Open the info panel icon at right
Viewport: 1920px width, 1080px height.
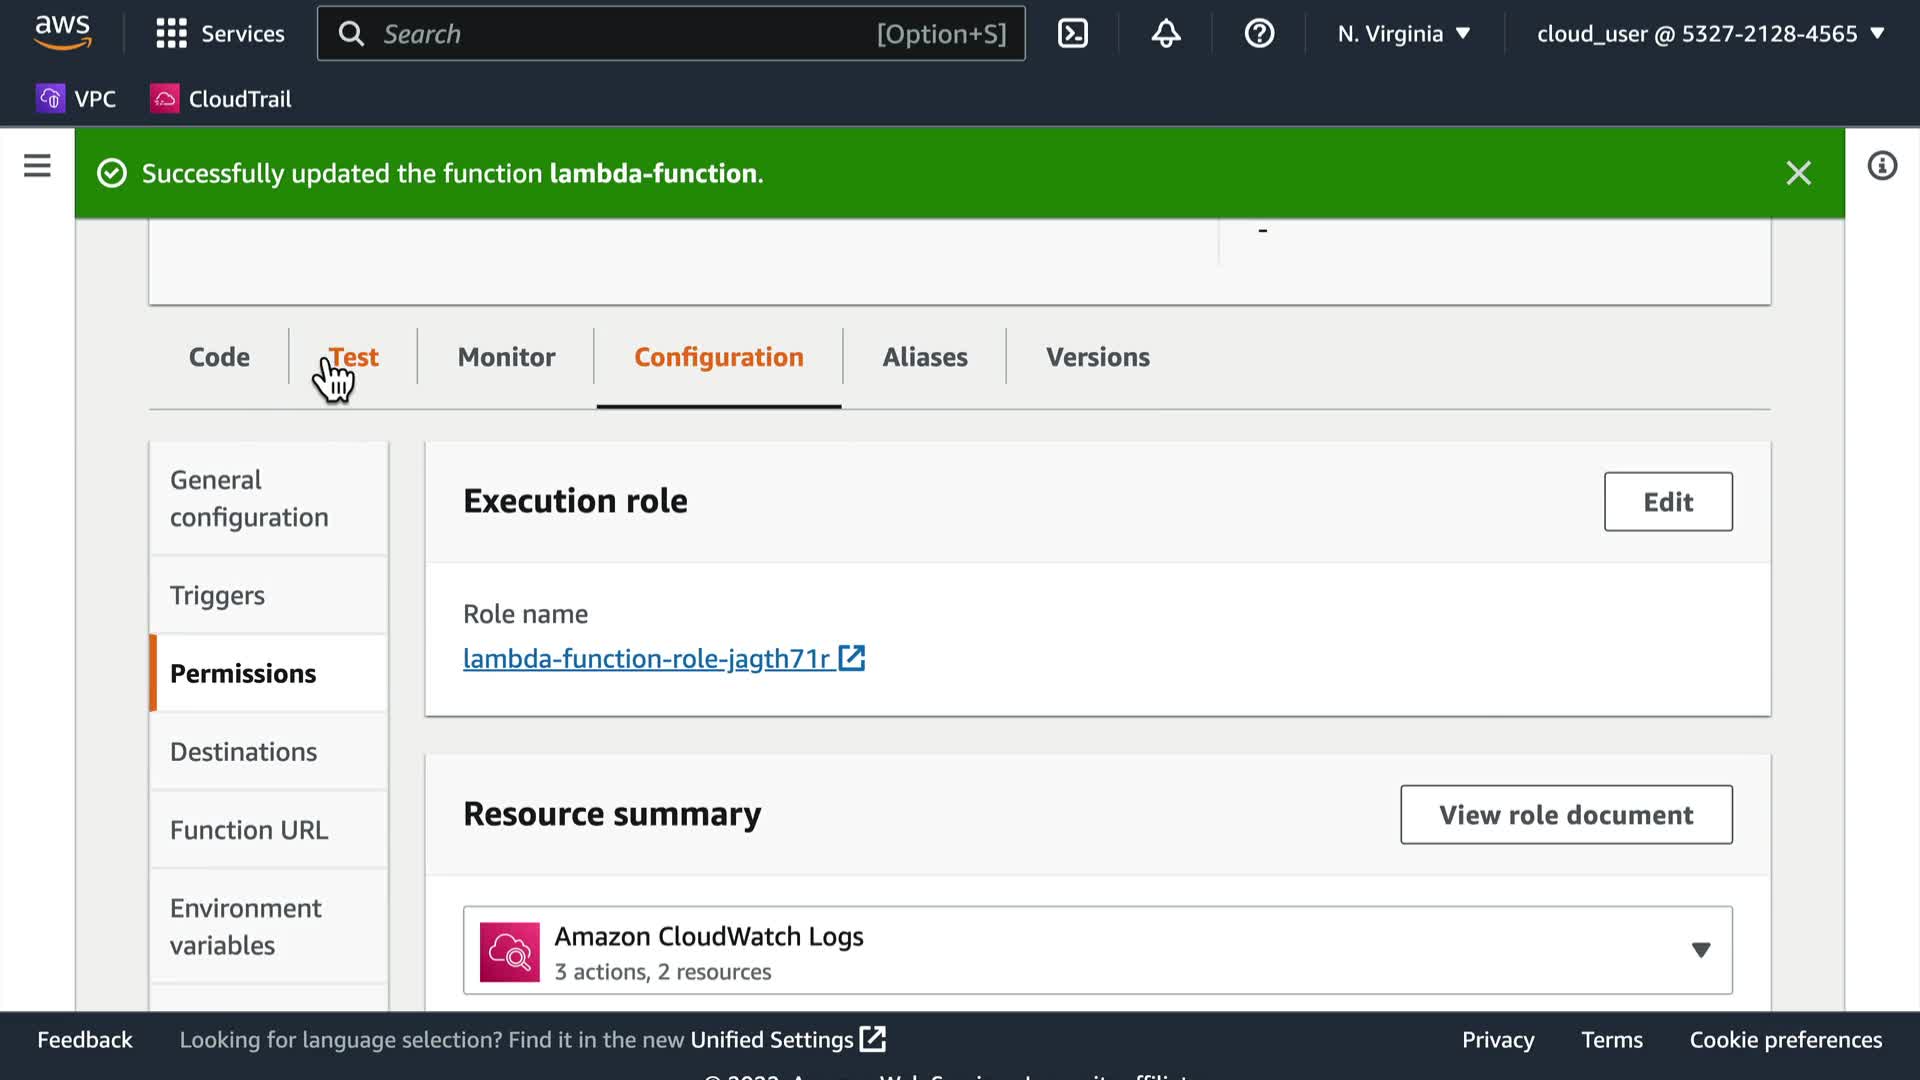1881,166
